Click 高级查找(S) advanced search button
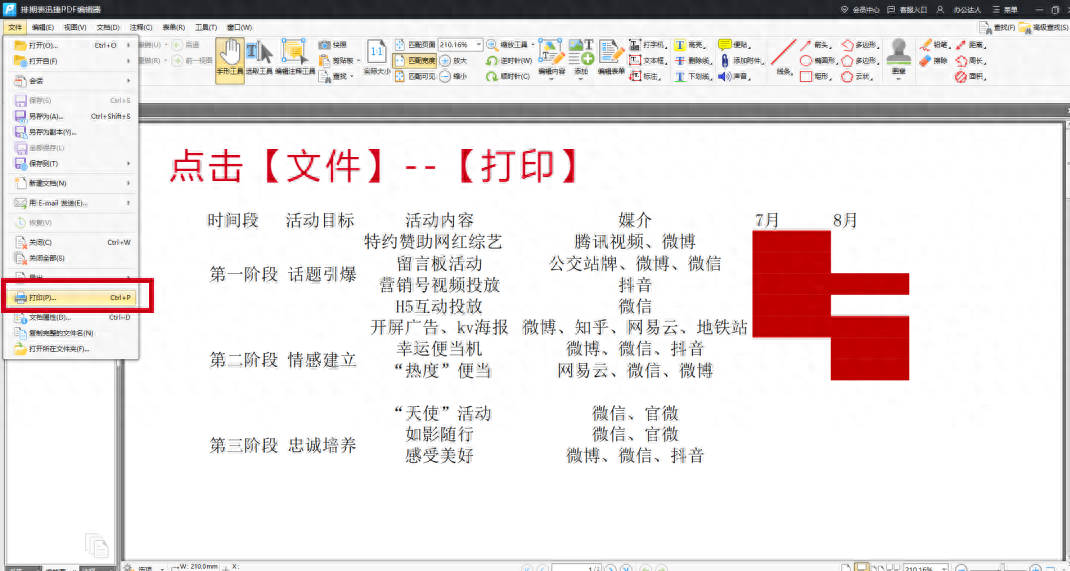Screen dimensions: 1070x571 coord(1043,27)
